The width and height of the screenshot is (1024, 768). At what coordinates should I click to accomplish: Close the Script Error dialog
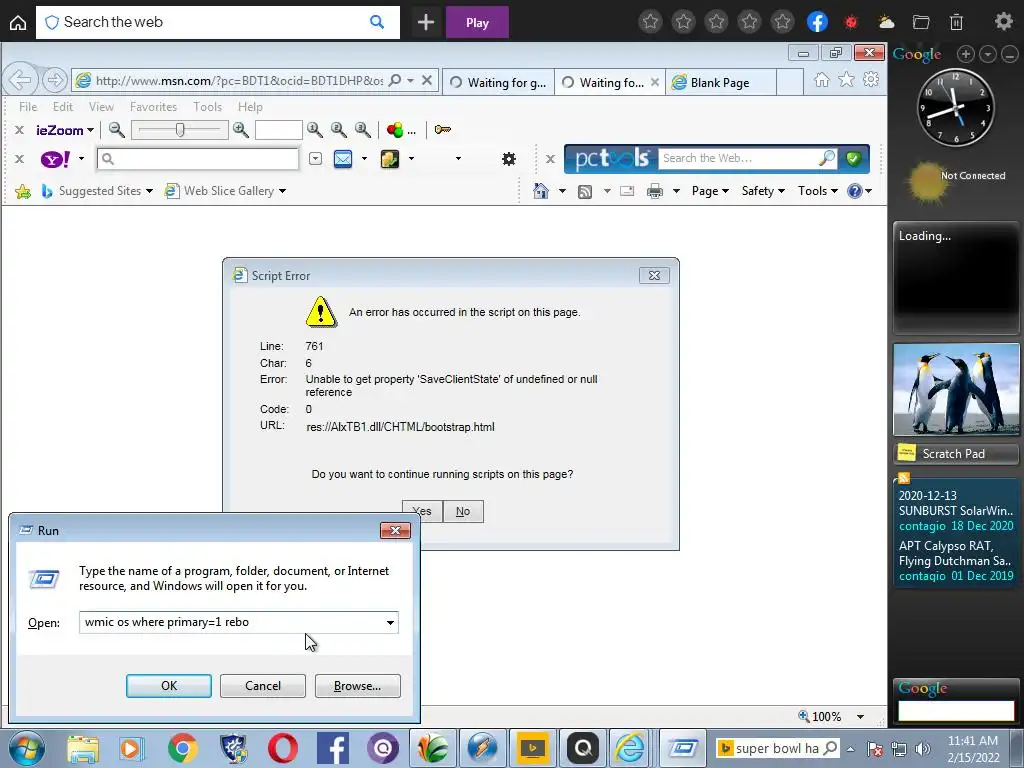pyautogui.click(x=654, y=276)
